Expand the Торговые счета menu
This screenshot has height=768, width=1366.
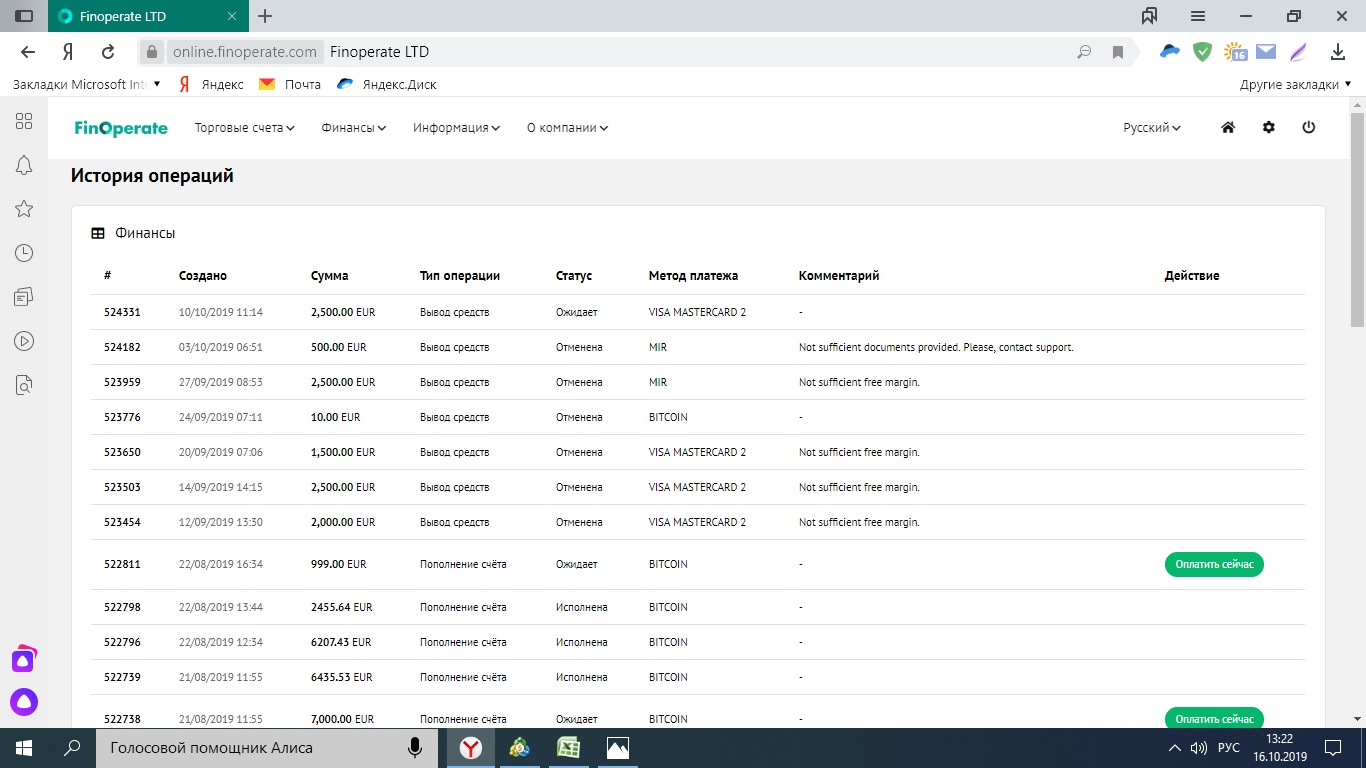click(x=245, y=128)
